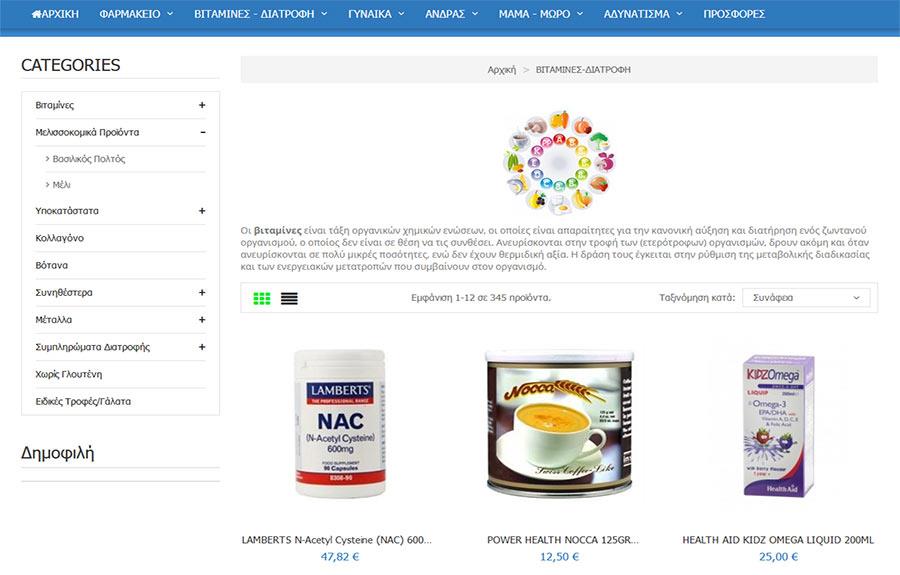Collapse the Μελισσοκομικά Προϊόντα category
Viewport: 900px width, 575px height.
point(203,132)
